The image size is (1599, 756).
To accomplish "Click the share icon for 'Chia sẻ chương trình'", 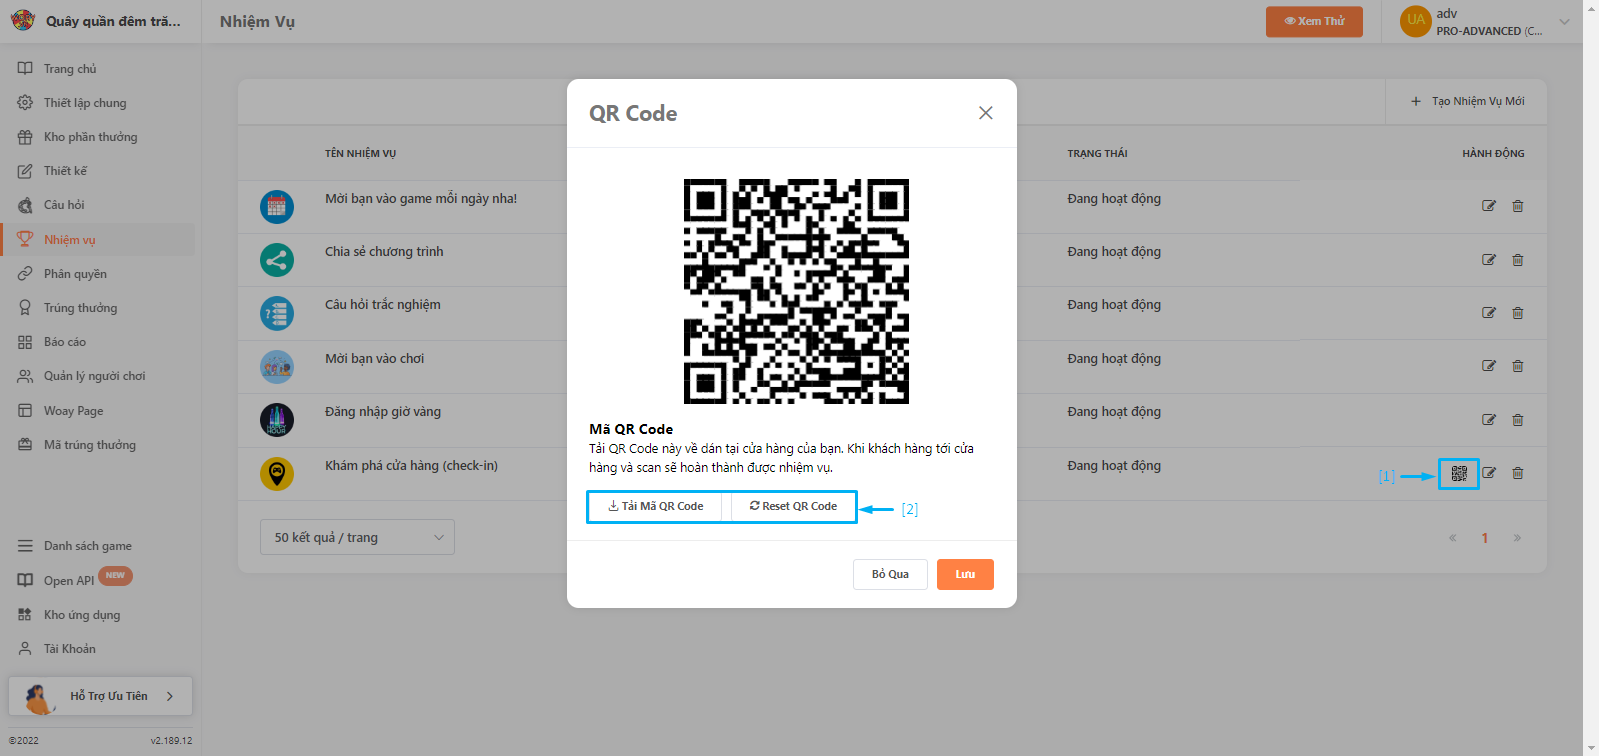I will [x=277, y=260].
